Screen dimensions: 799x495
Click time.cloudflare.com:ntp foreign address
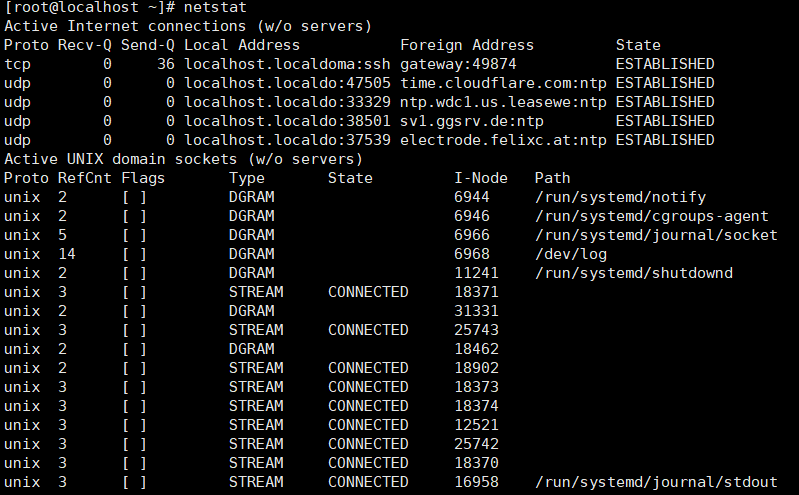pos(503,83)
